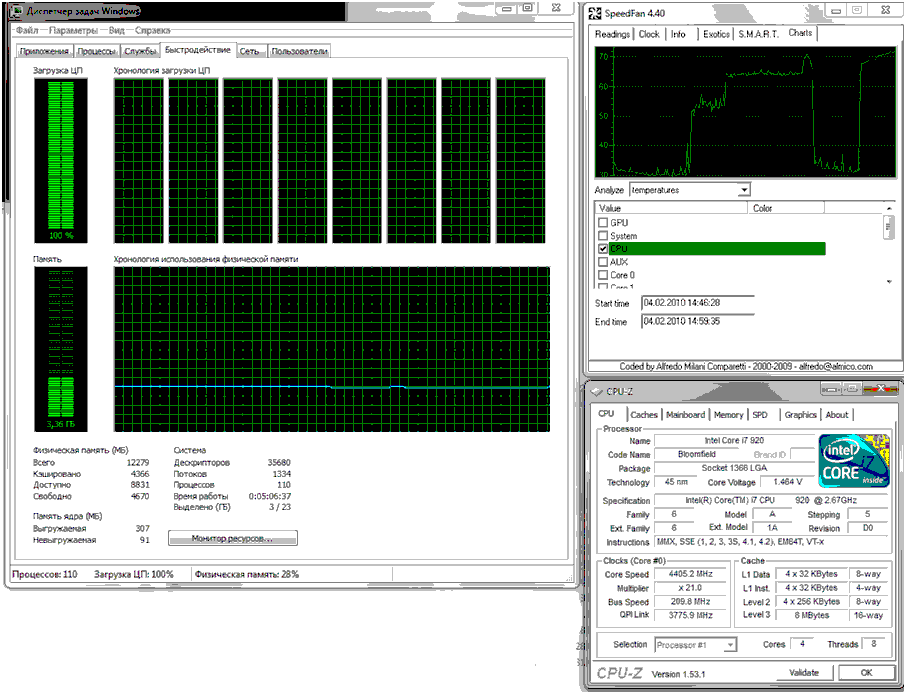Viewport: 906px width, 694px height.
Task: Click the Package value Socket 1366 LGA
Action: pos(734,468)
